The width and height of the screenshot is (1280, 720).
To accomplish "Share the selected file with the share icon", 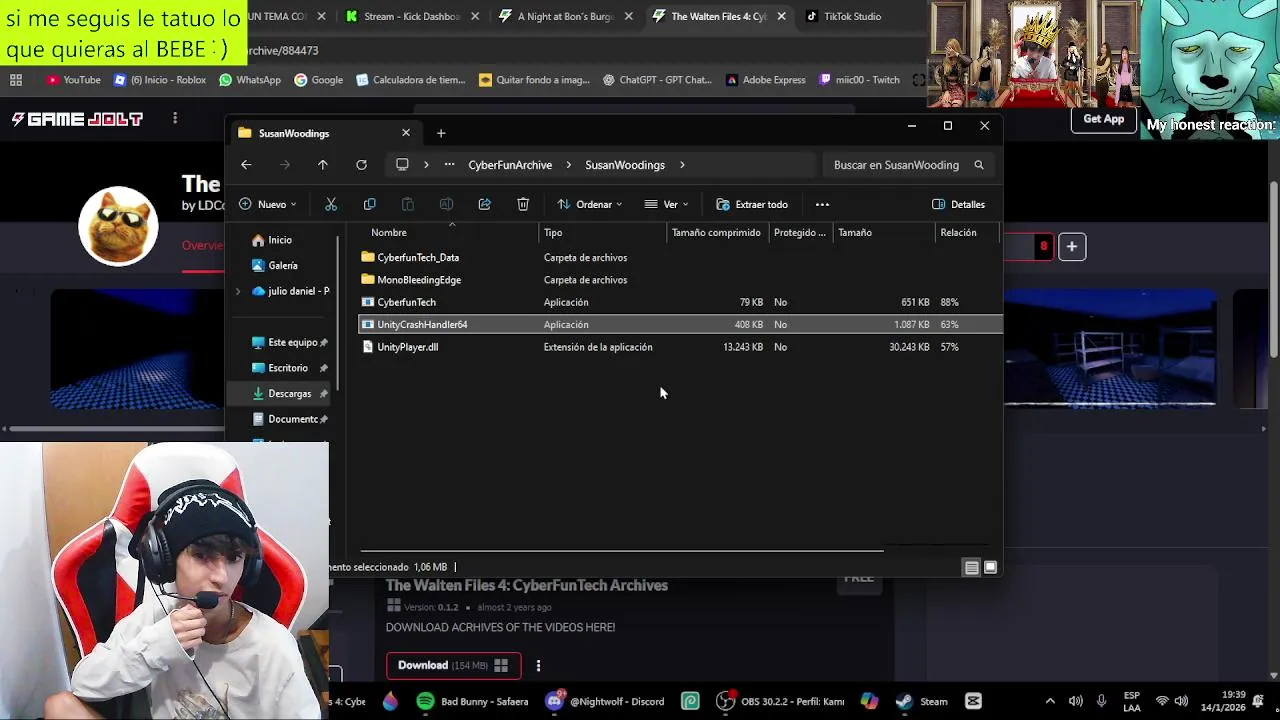I will point(484,204).
